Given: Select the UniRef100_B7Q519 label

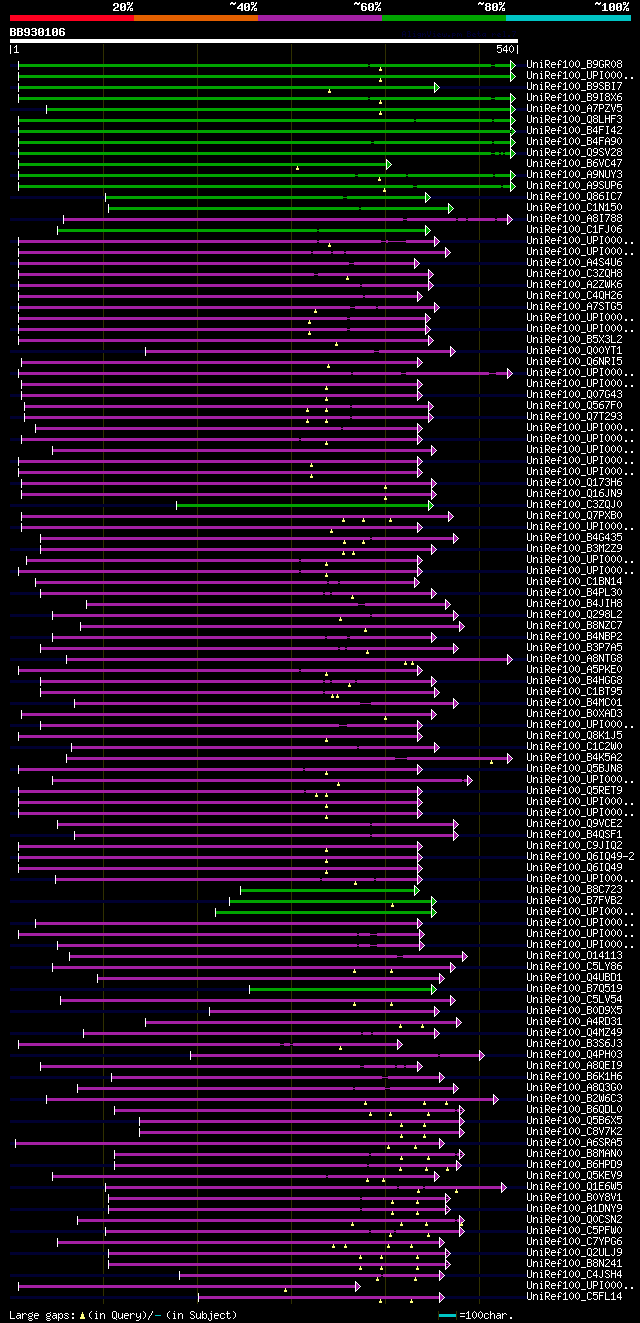Looking at the screenshot, I should (x=574, y=988).
